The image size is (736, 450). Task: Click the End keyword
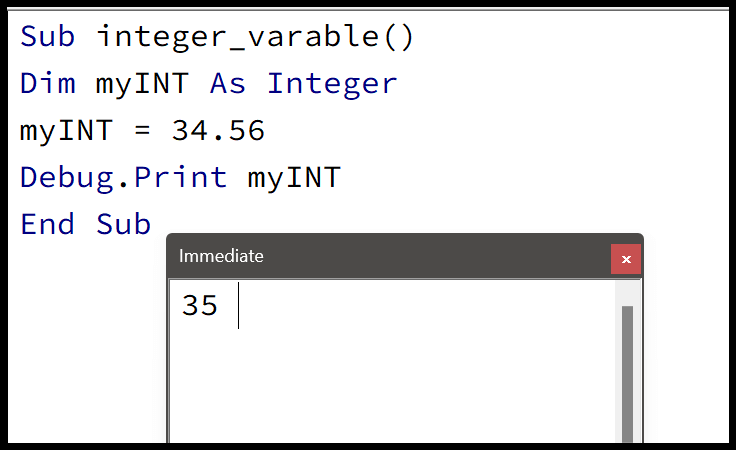pyautogui.click(x=47, y=224)
